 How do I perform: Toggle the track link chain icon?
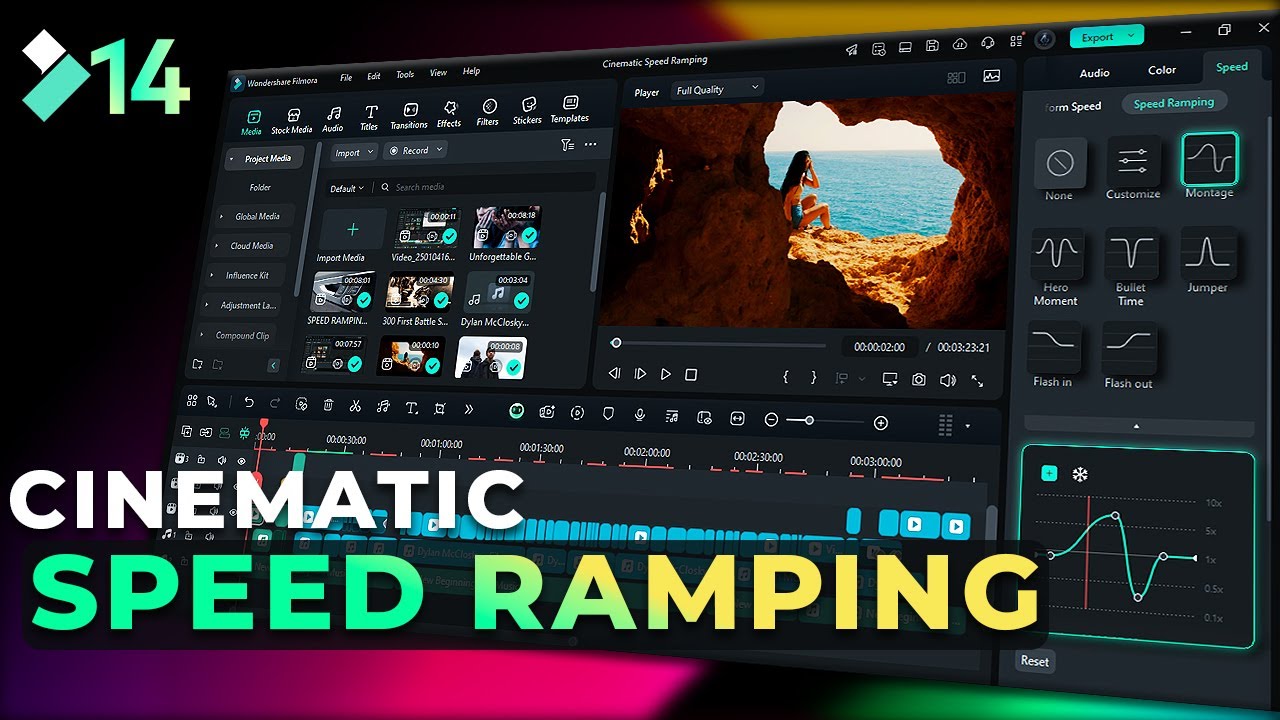click(x=206, y=432)
